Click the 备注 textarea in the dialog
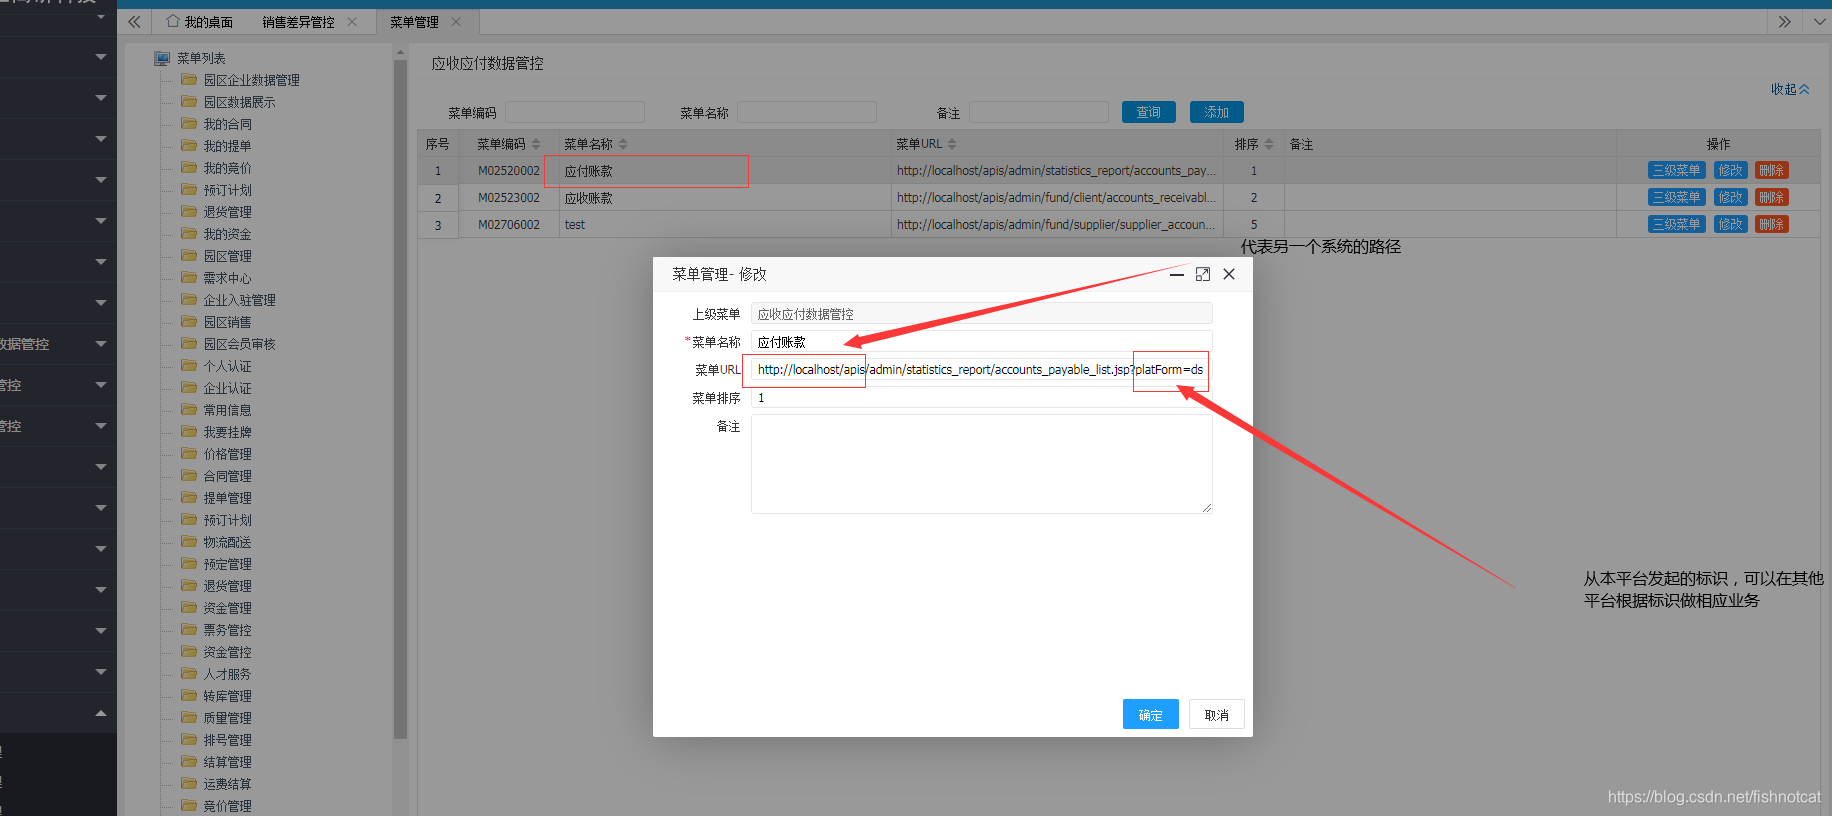 982,464
